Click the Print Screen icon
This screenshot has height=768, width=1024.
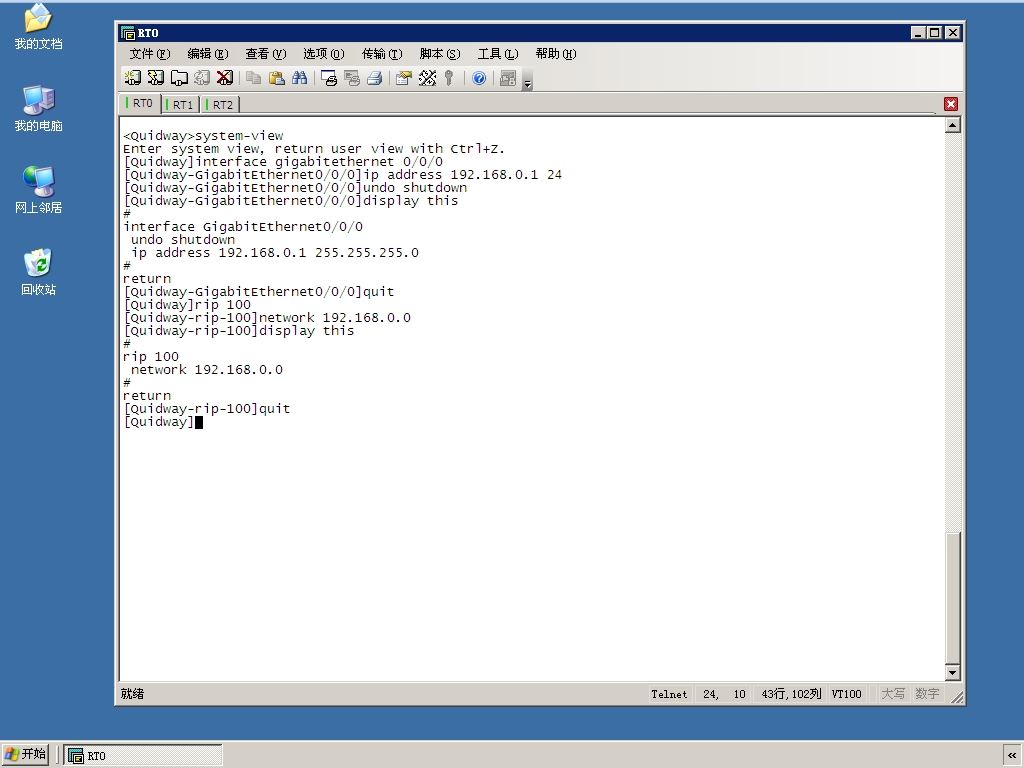(329, 78)
